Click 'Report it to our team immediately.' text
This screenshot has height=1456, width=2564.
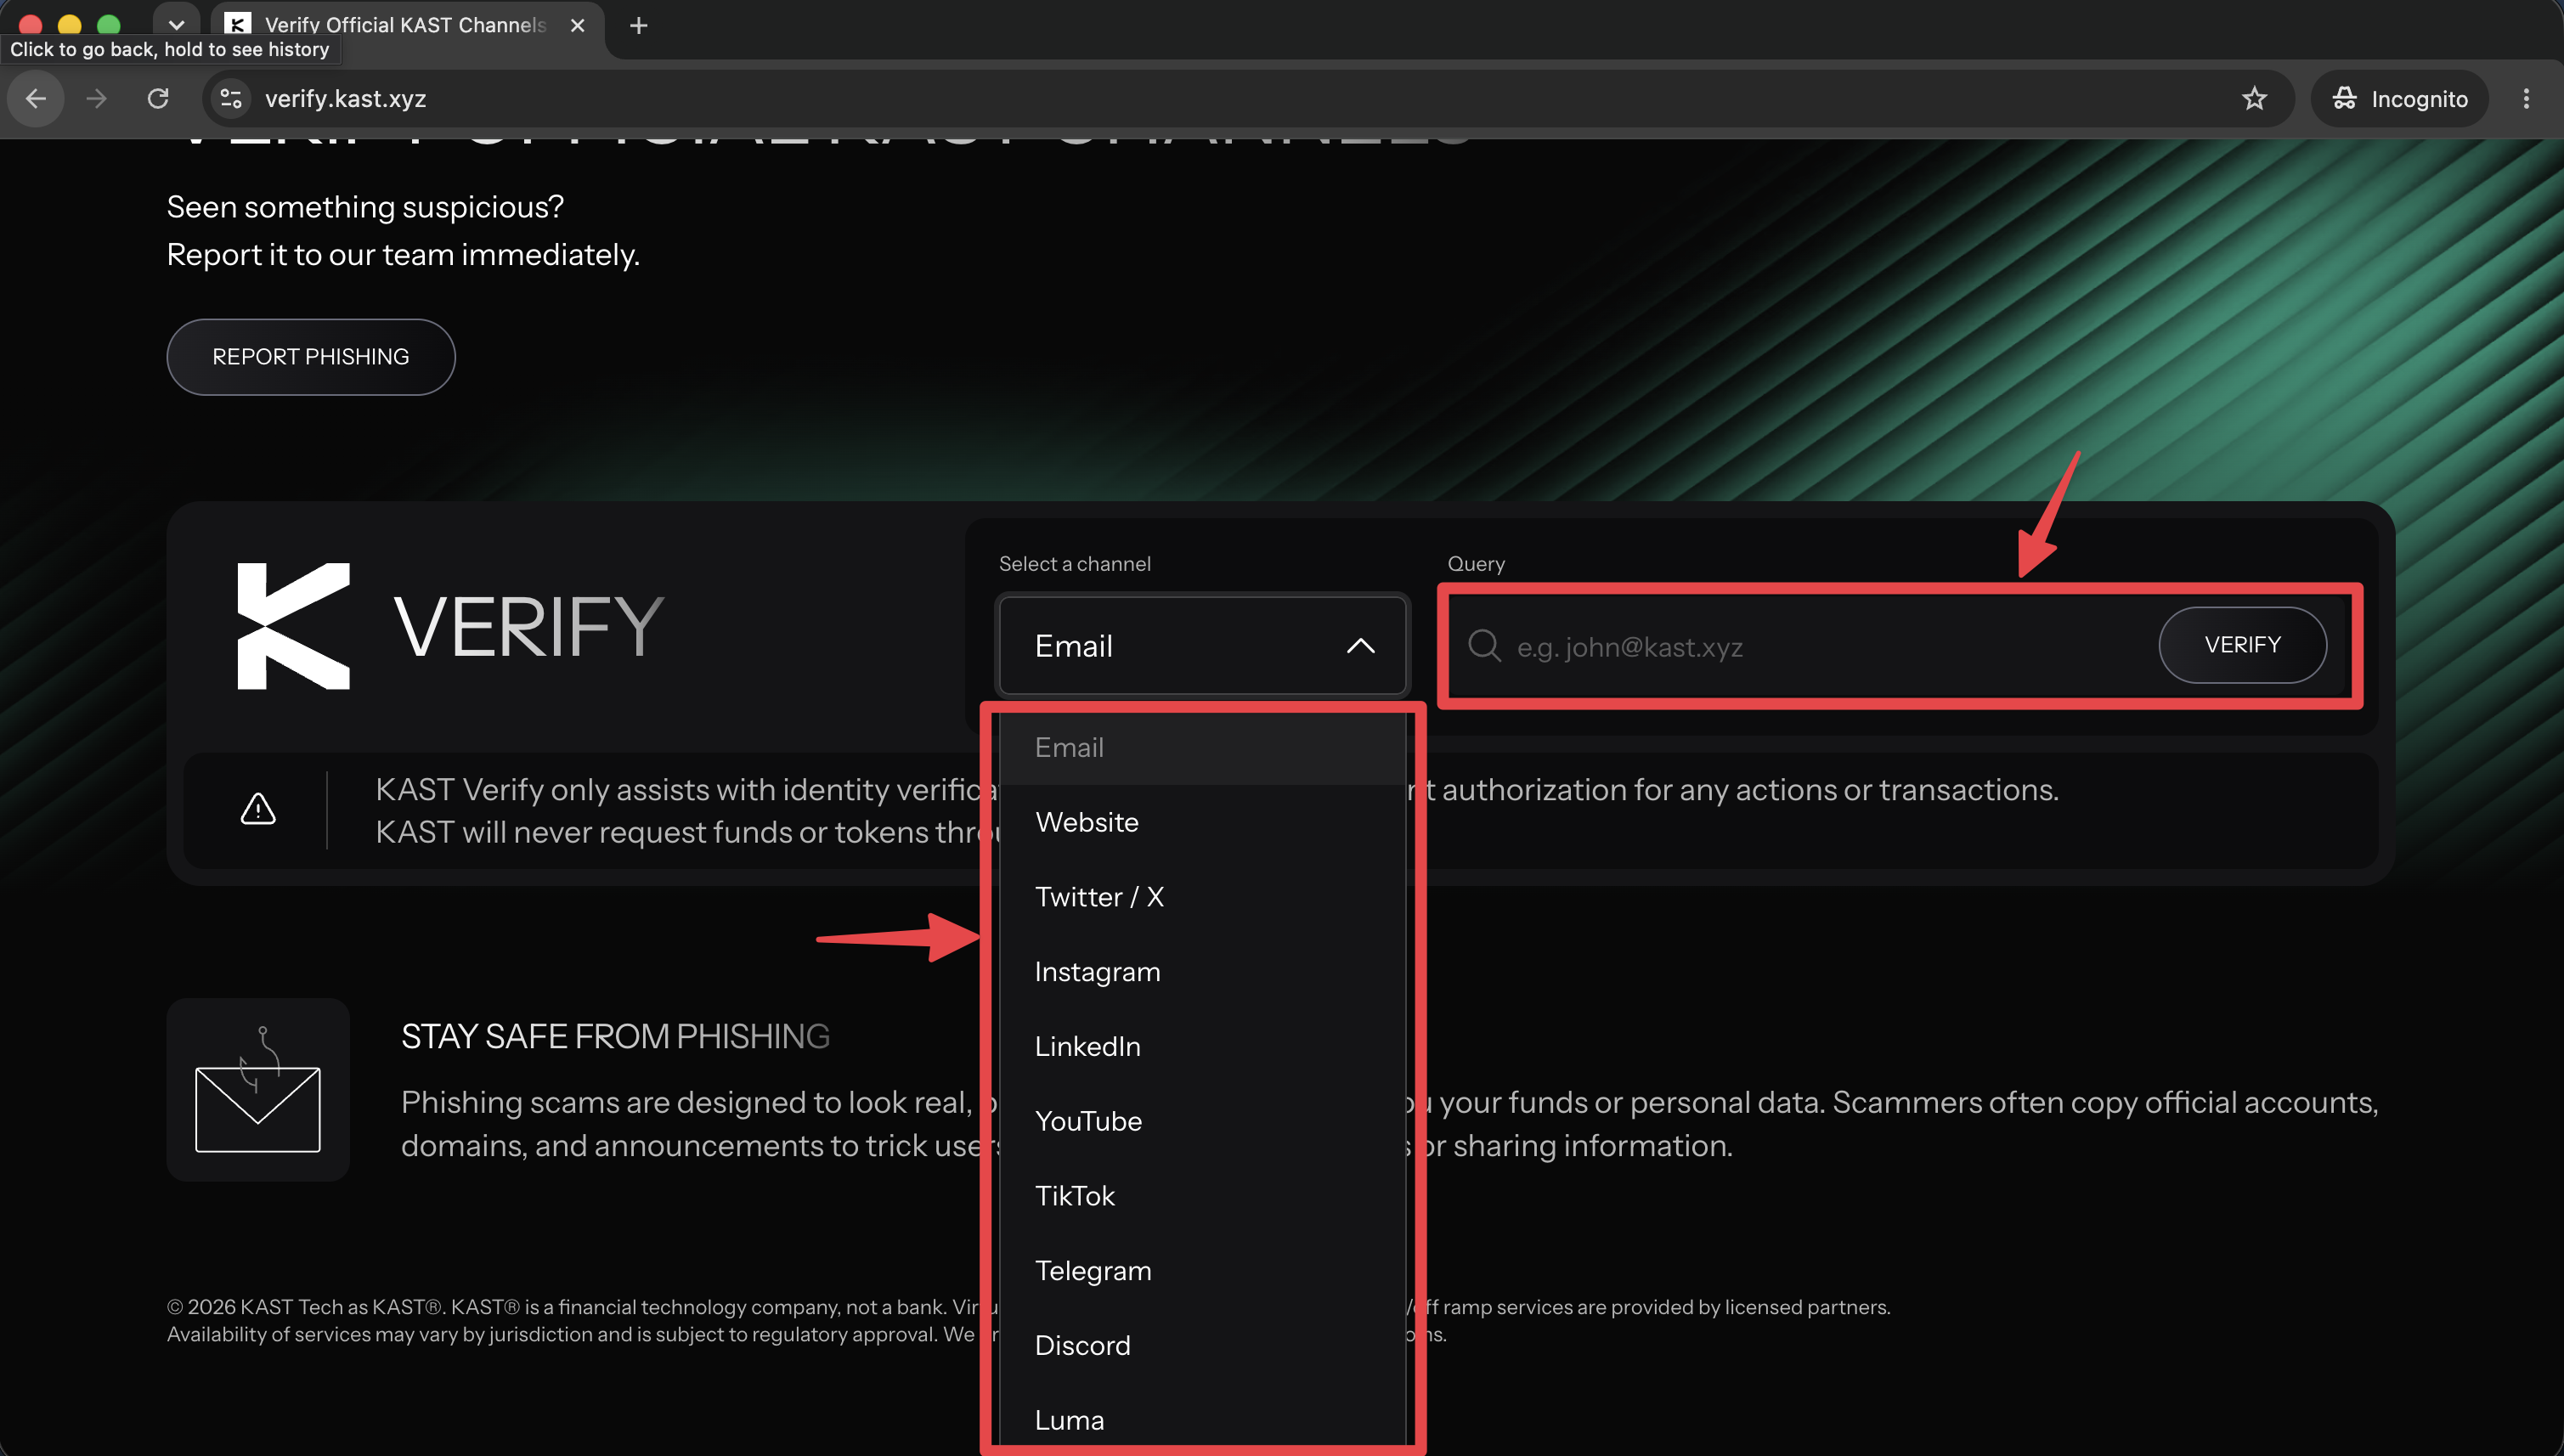[x=403, y=255]
